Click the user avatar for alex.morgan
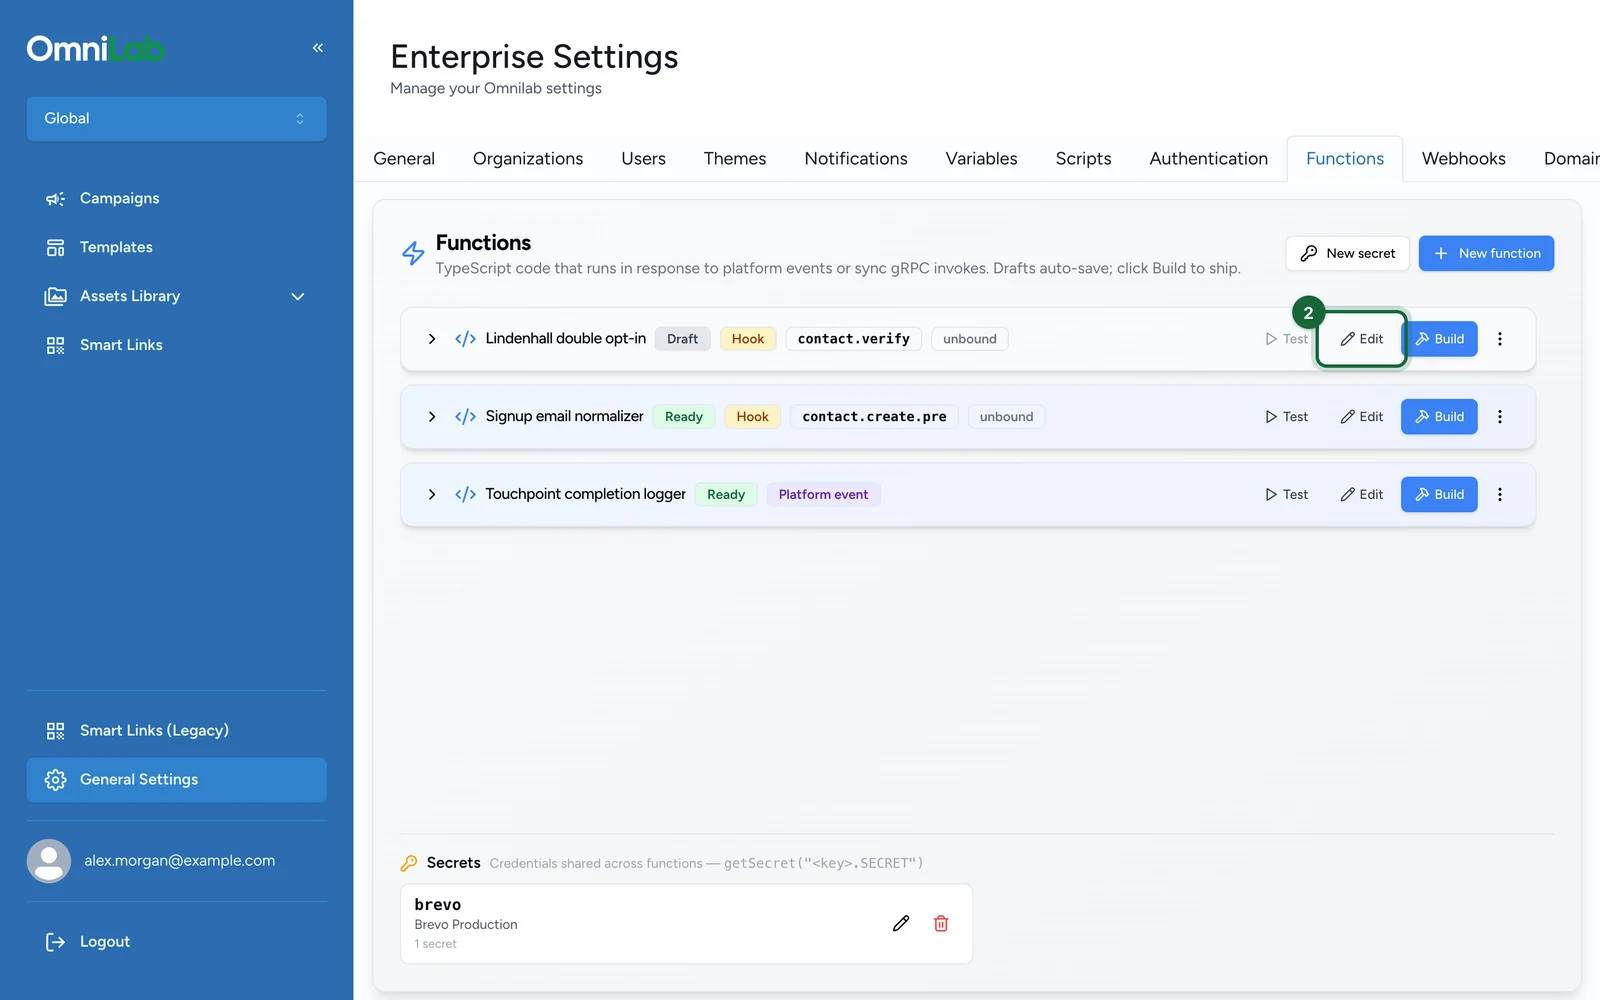Viewport: 1600px width, 1000px height. (49, 861)
